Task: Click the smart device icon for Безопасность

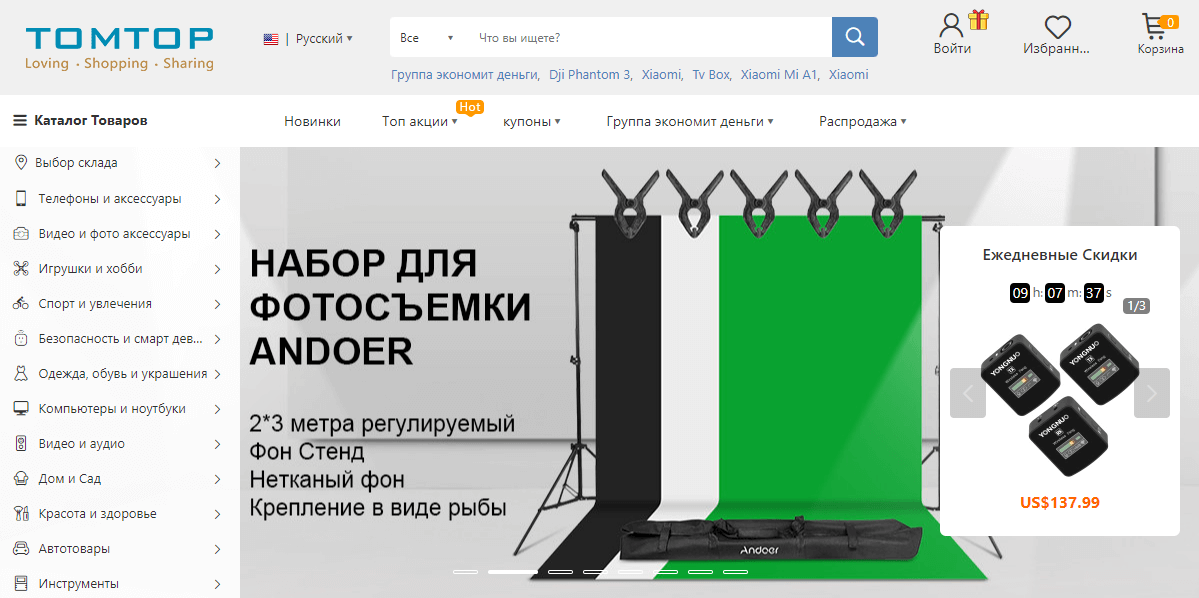Action: click(21, 339)
